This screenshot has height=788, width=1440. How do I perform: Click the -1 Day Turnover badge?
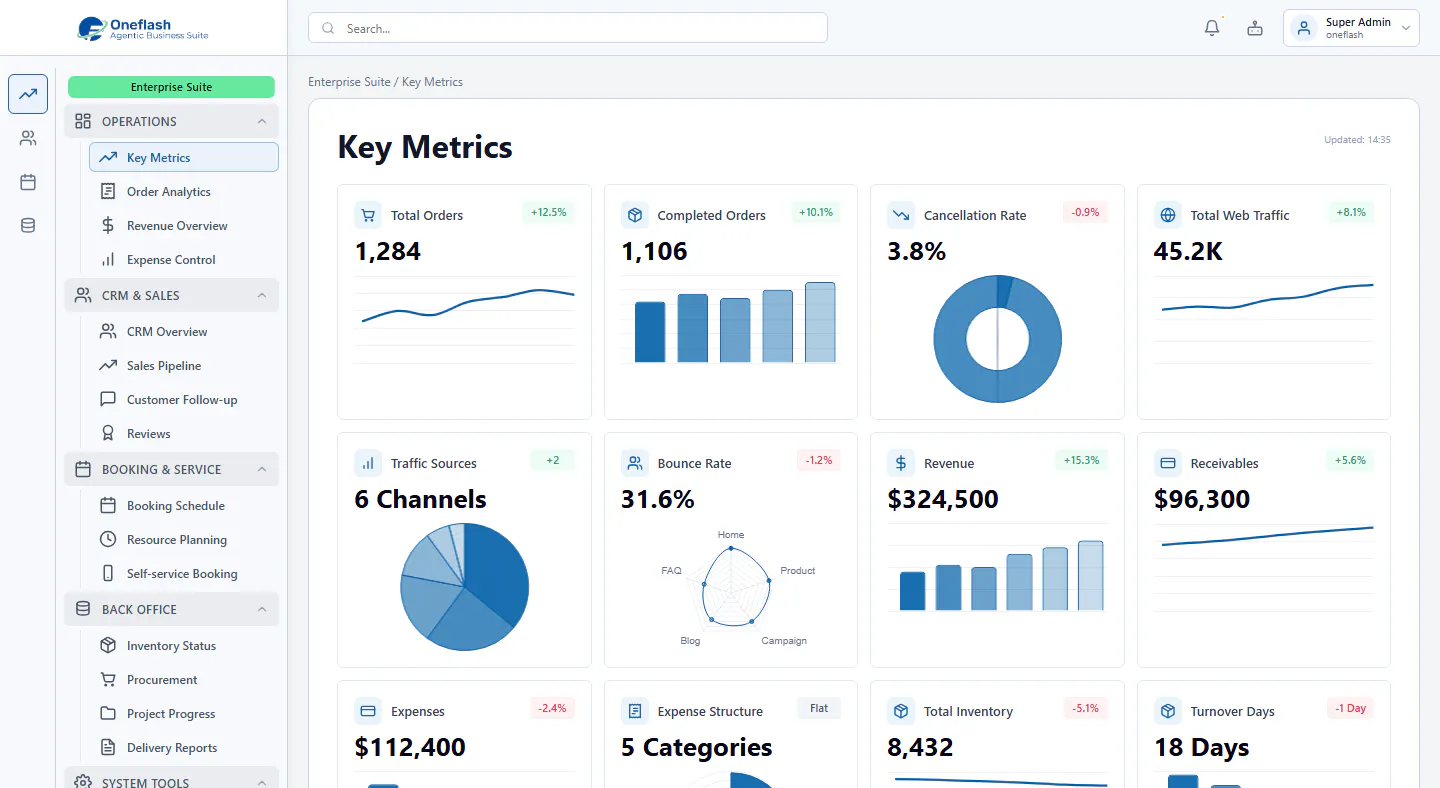click(x=1350, y=708)
